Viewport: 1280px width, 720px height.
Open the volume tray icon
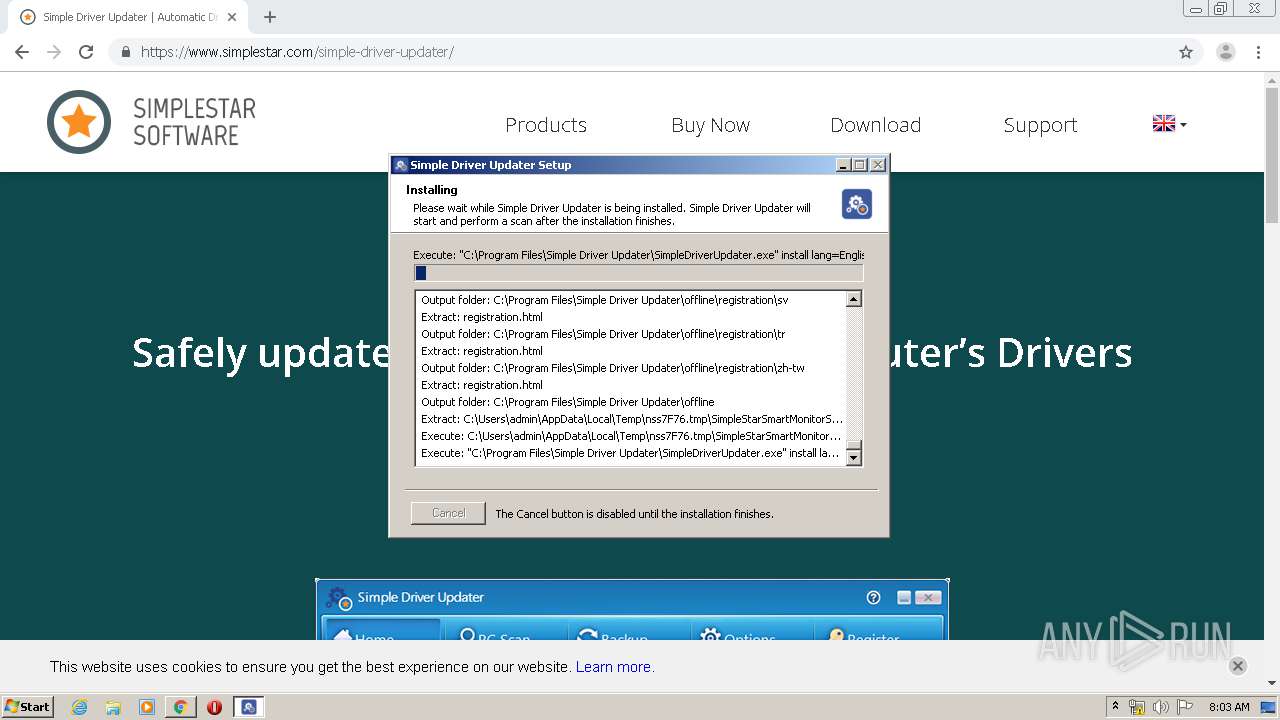[1160, 707]
